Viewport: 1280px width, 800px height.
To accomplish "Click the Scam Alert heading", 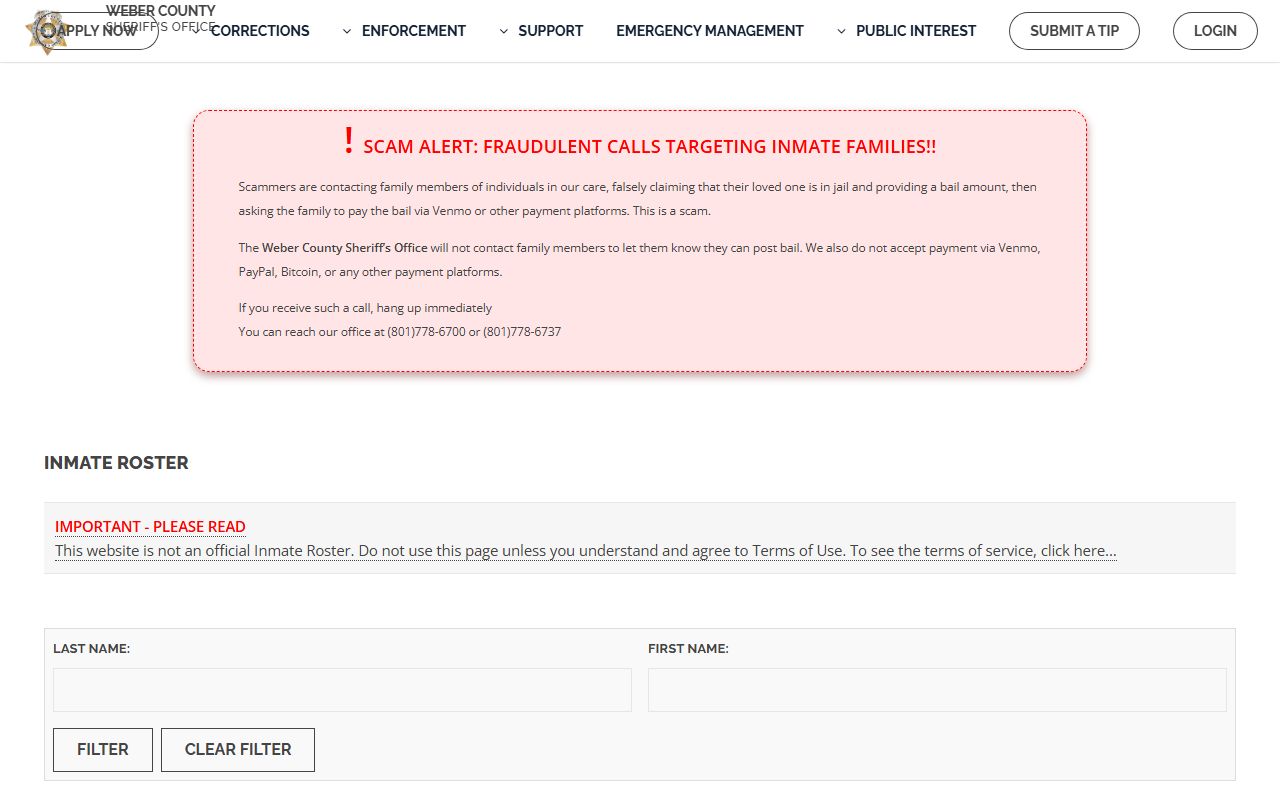I will click(650, 146).
